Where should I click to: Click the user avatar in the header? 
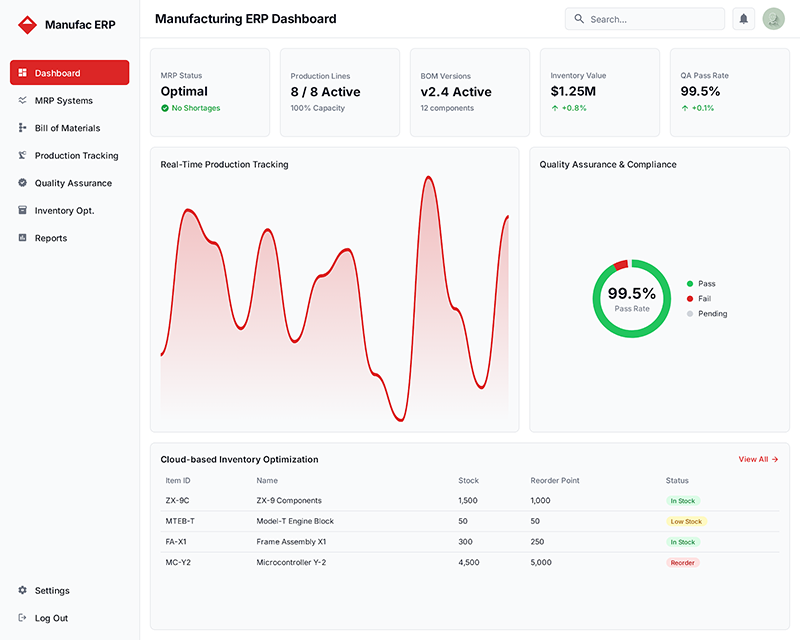773,18
